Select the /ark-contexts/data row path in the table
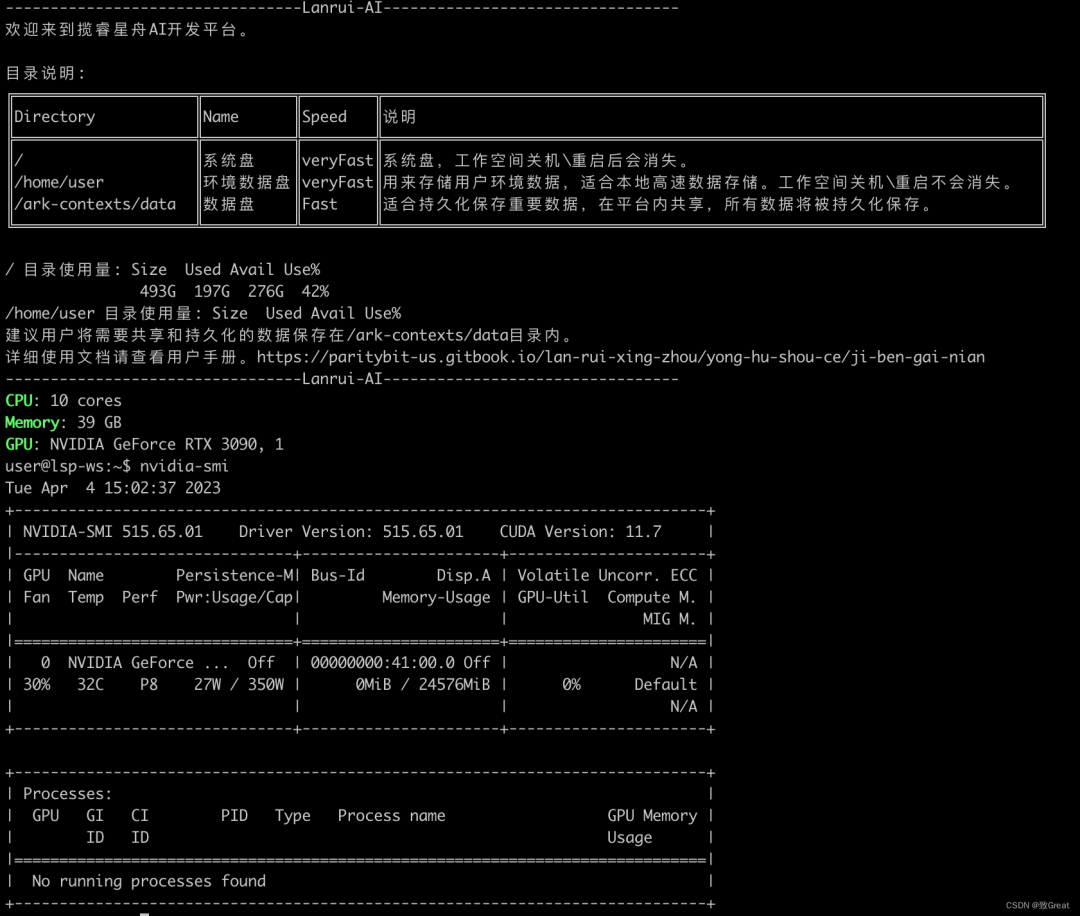 95,205
